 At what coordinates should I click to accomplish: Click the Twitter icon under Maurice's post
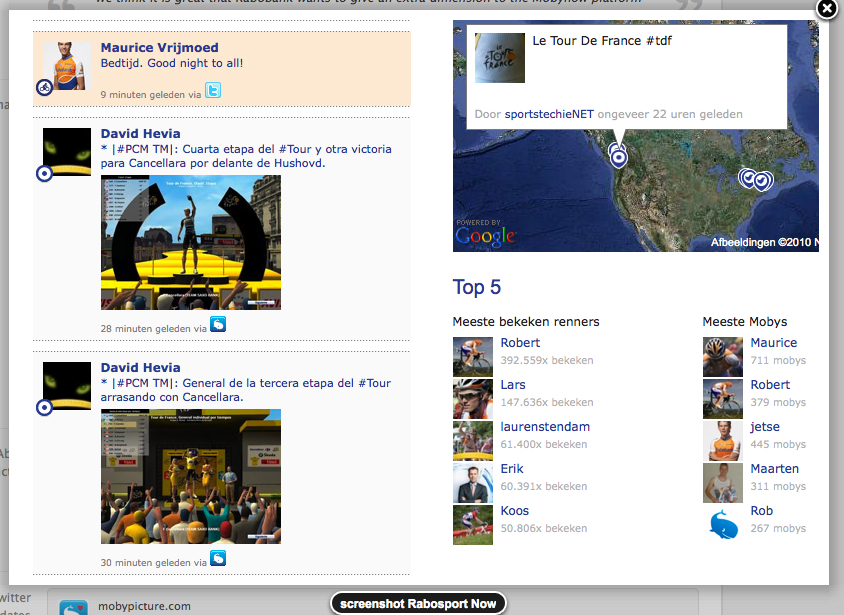(212, 91)
